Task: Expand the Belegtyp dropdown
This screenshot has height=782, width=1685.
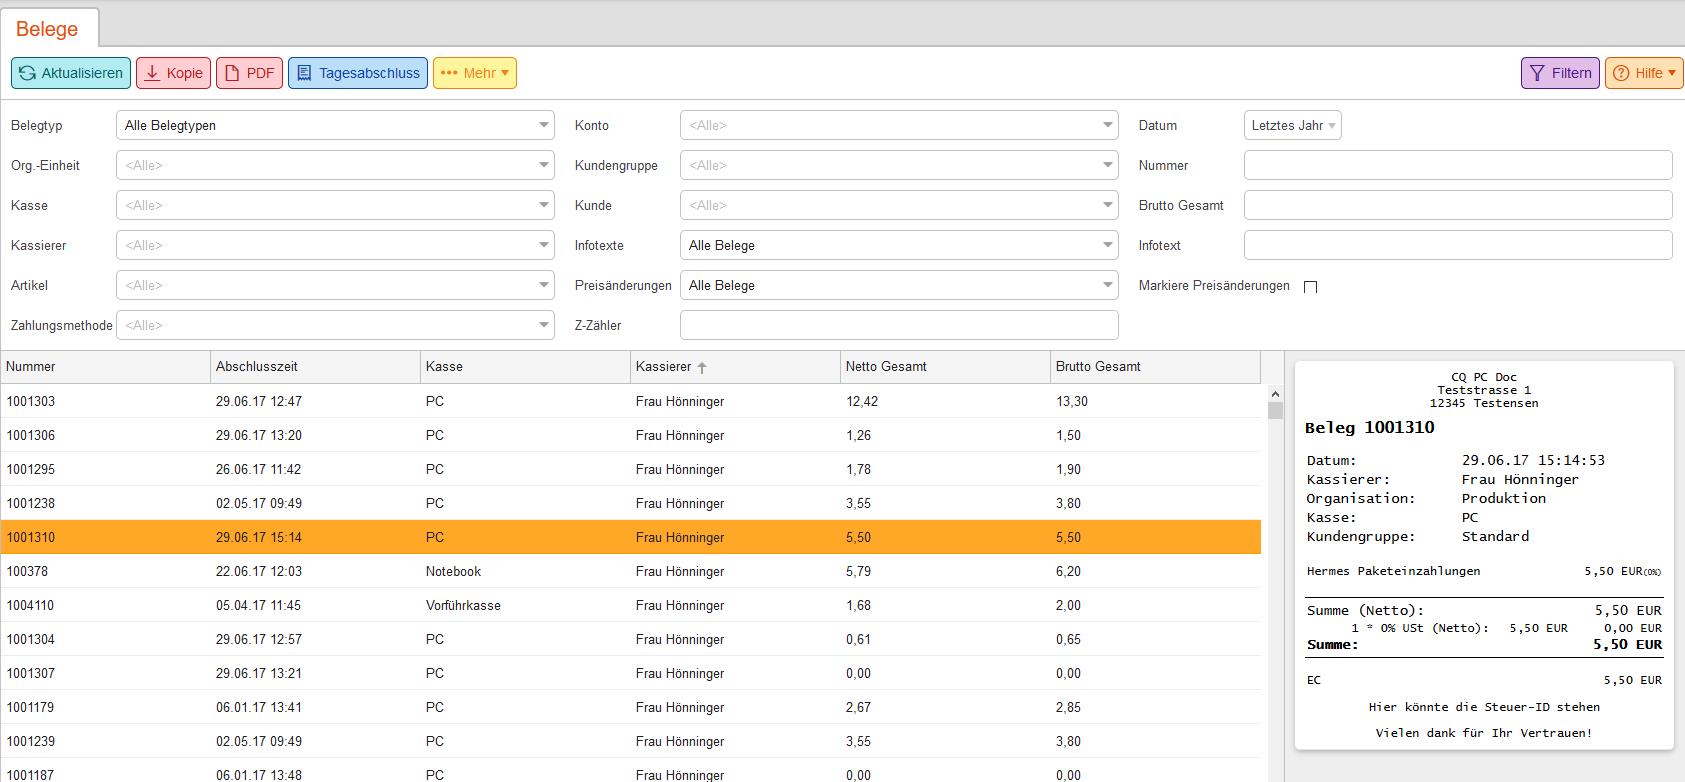Action: pos(543,125)
